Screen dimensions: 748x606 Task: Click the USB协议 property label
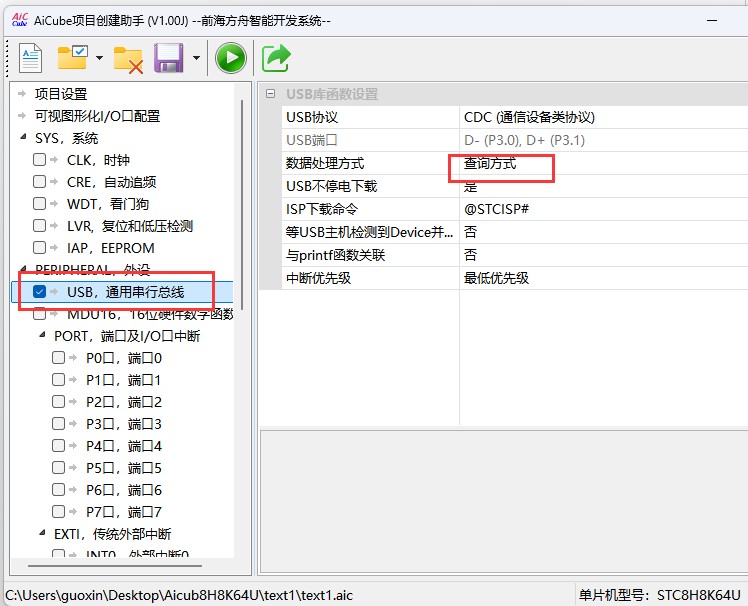click(312, 117)
